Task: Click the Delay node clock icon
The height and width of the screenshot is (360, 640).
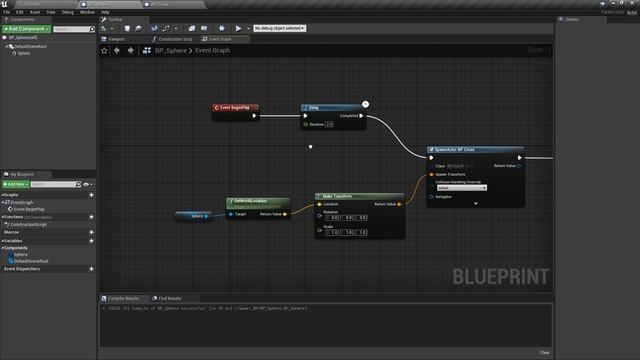Action: tap(365, 104)
